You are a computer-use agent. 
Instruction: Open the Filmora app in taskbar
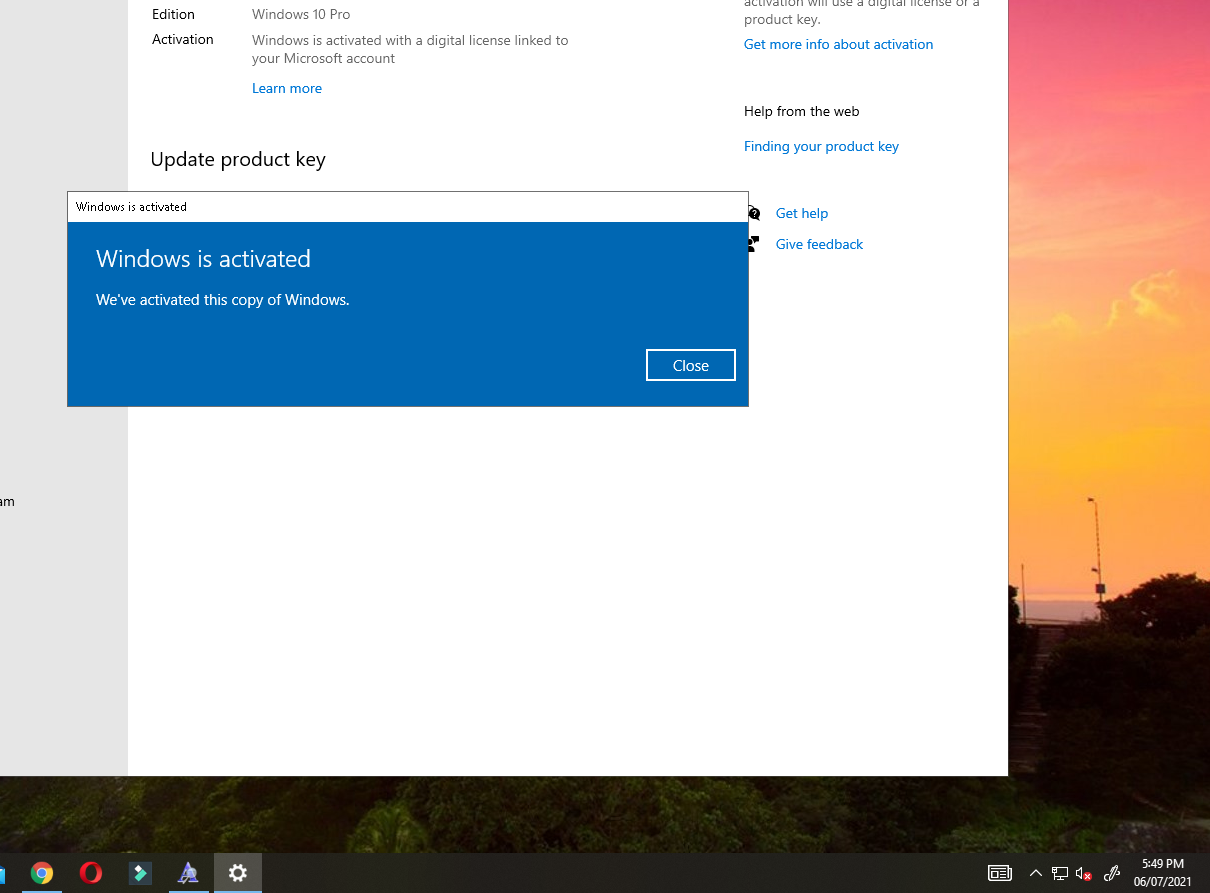[x=140, y=873]
